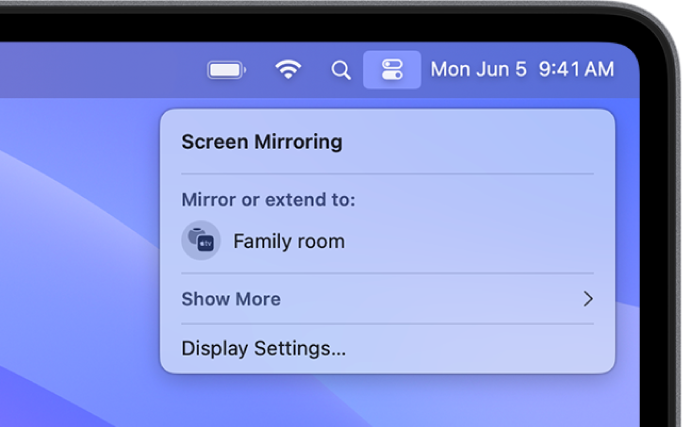
Task: Click the Mirror or extend to label
Action: point(268,200)
